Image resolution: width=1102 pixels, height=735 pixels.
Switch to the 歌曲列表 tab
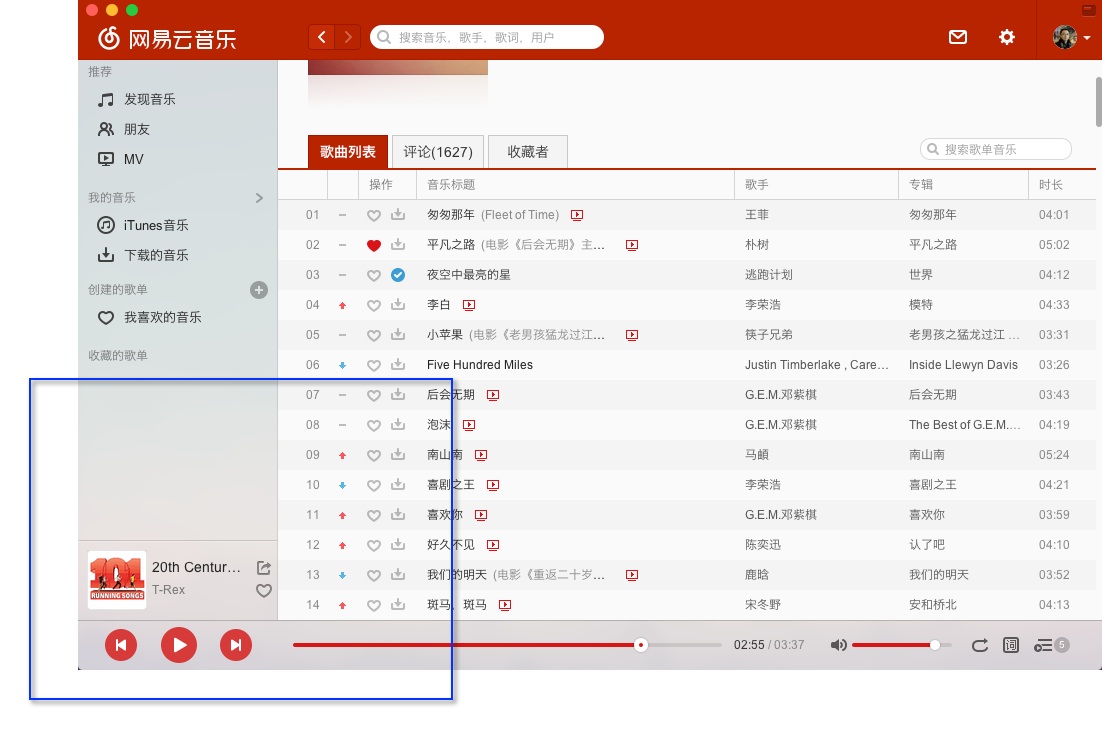tap(348, 152)
